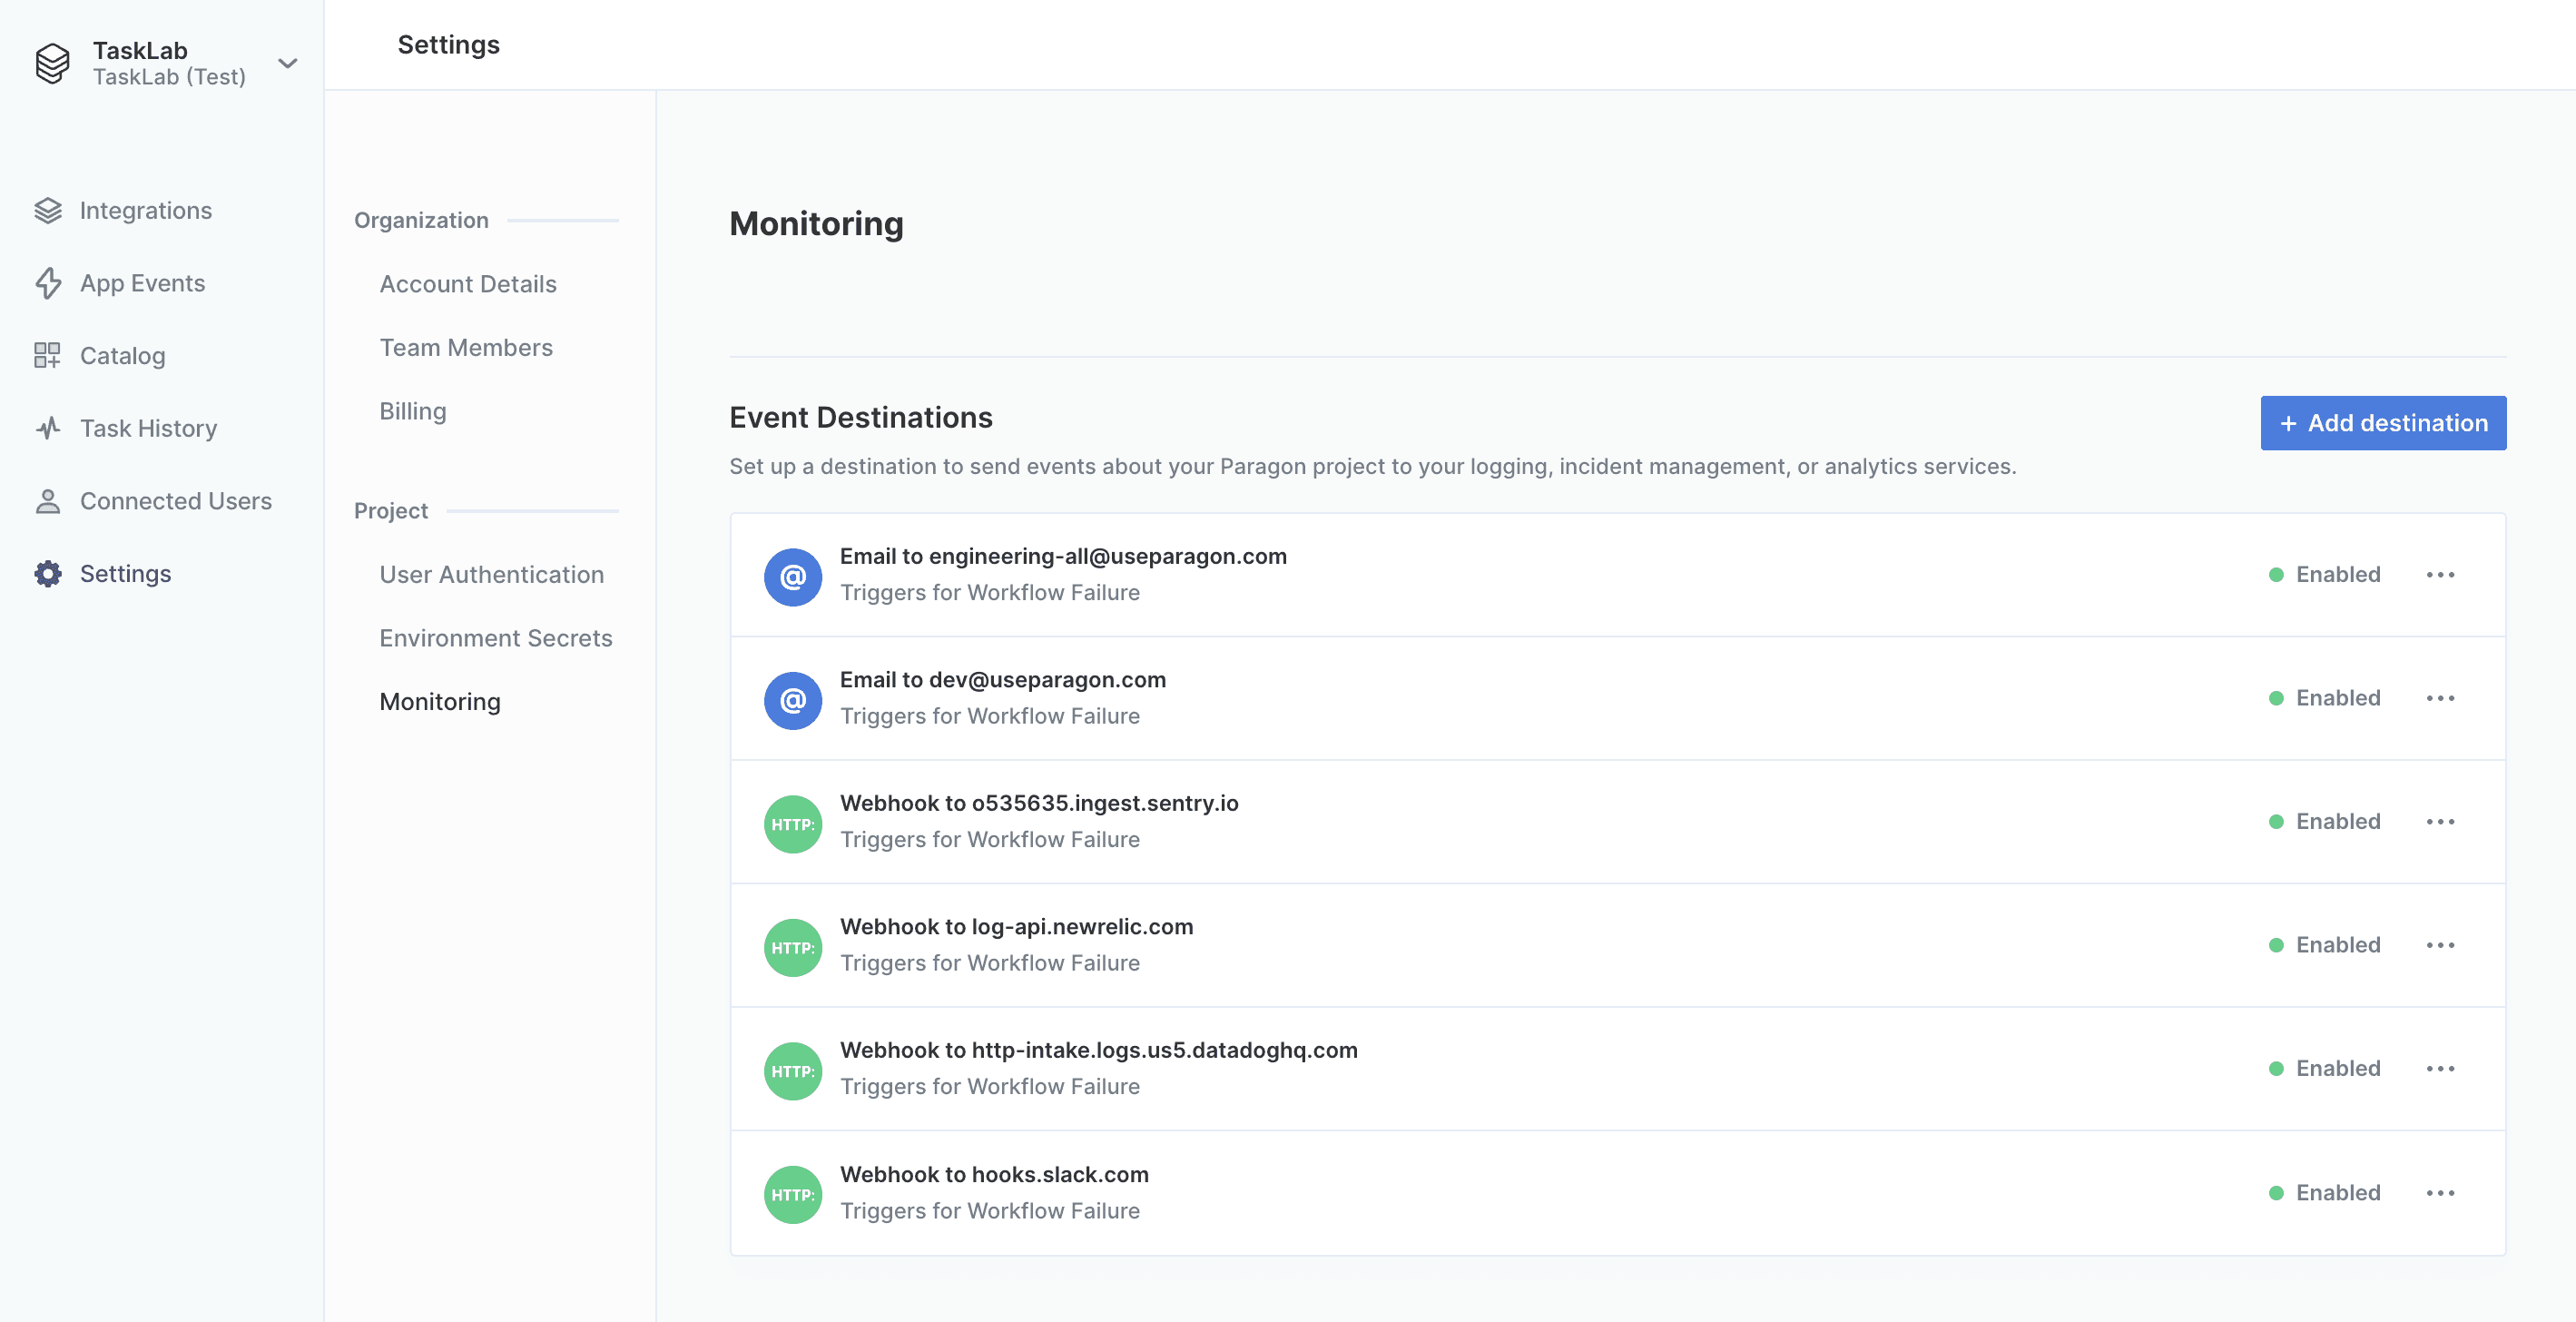Click the App Events lightning bolt icon
This screenshot has width=2576, height=1322.
click(48, 283)
